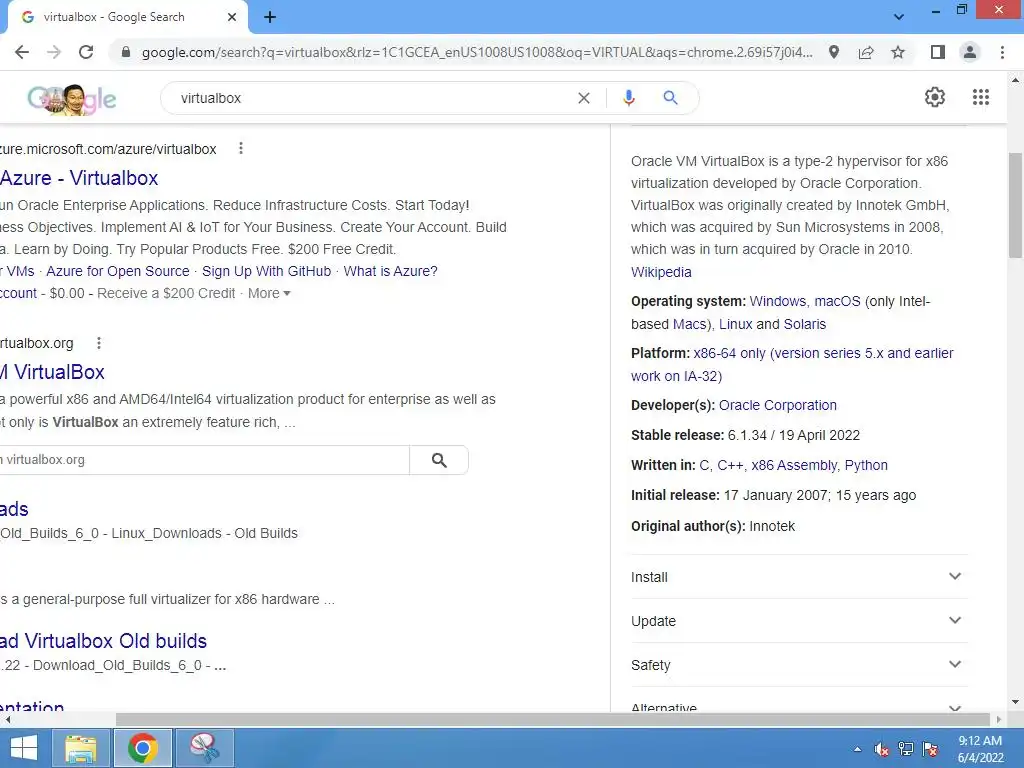
Task: Open the VirtualBox result title link
Action: tap(52, 372)
